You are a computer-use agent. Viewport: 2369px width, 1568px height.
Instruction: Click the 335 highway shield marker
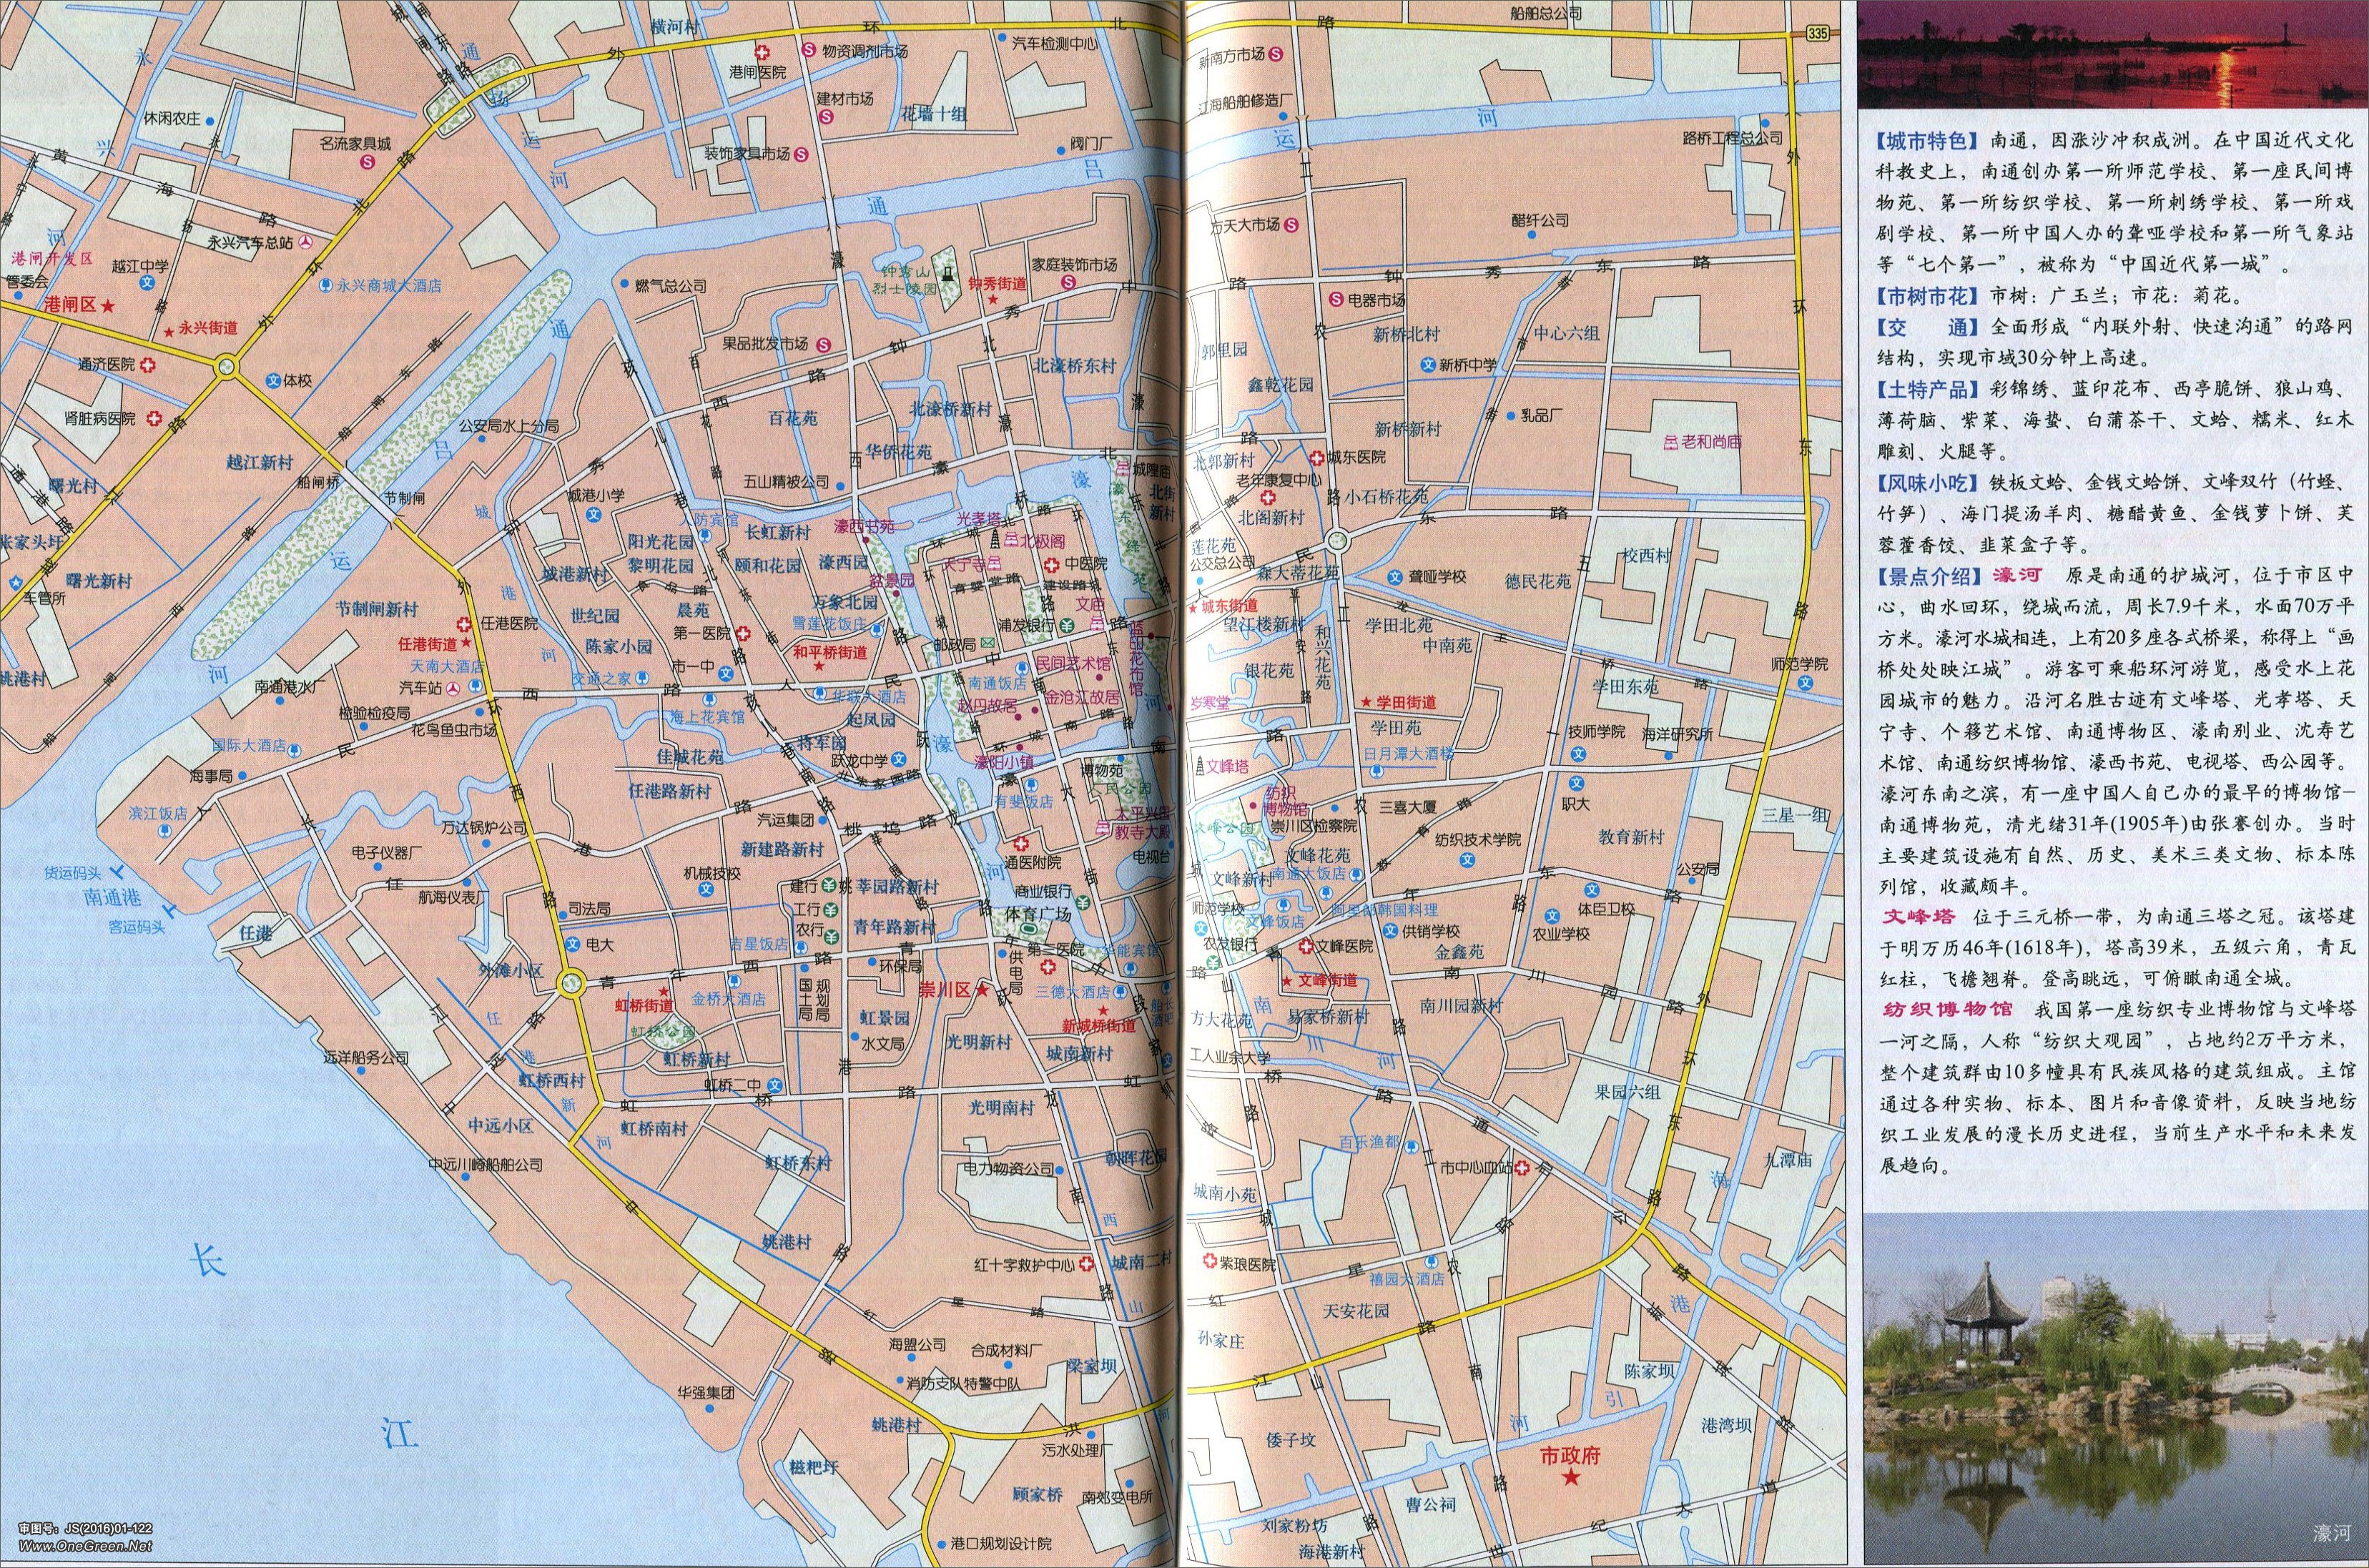tap(1817, 34)
